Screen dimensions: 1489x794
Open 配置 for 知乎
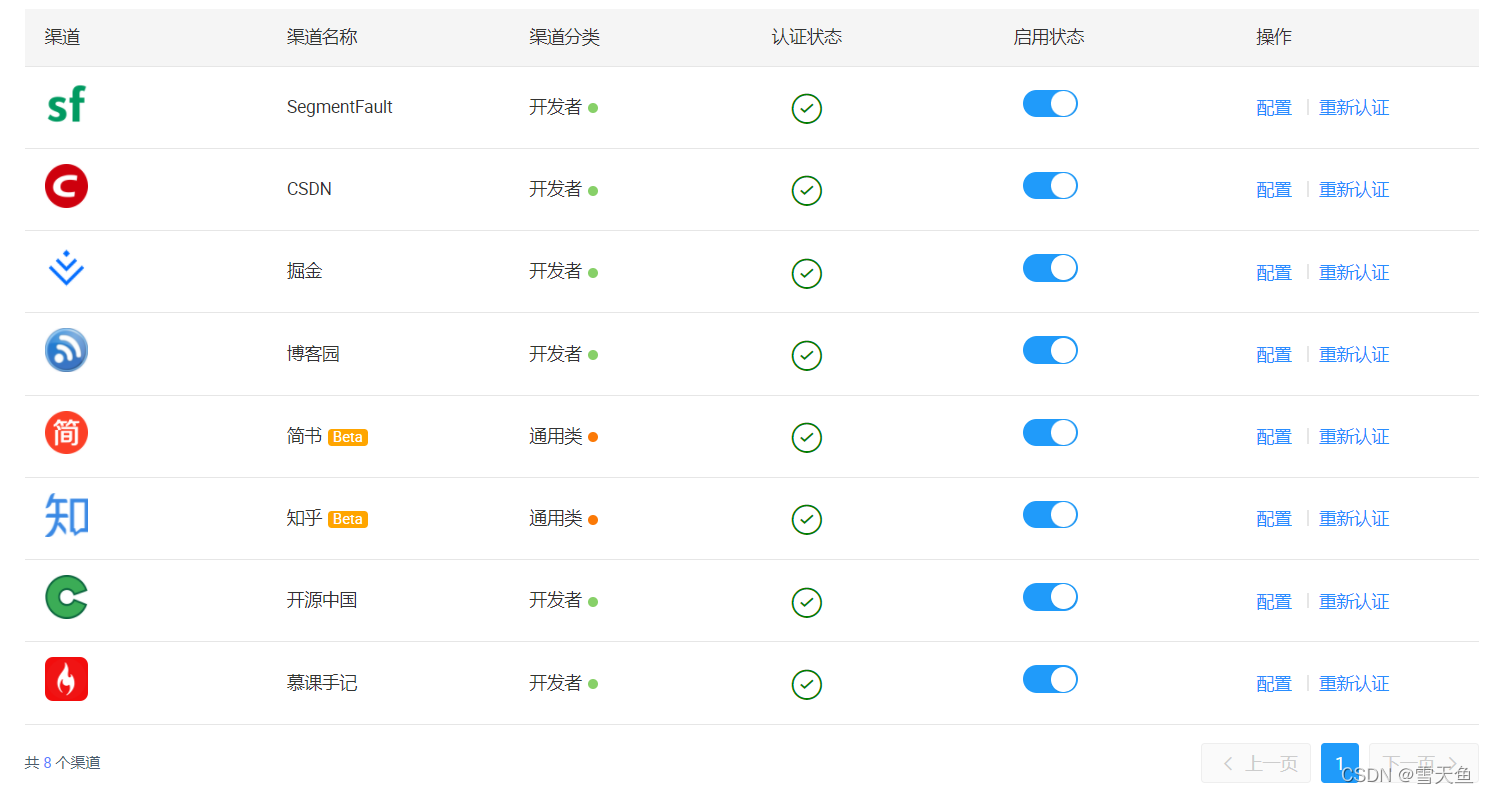[1274, 519]
